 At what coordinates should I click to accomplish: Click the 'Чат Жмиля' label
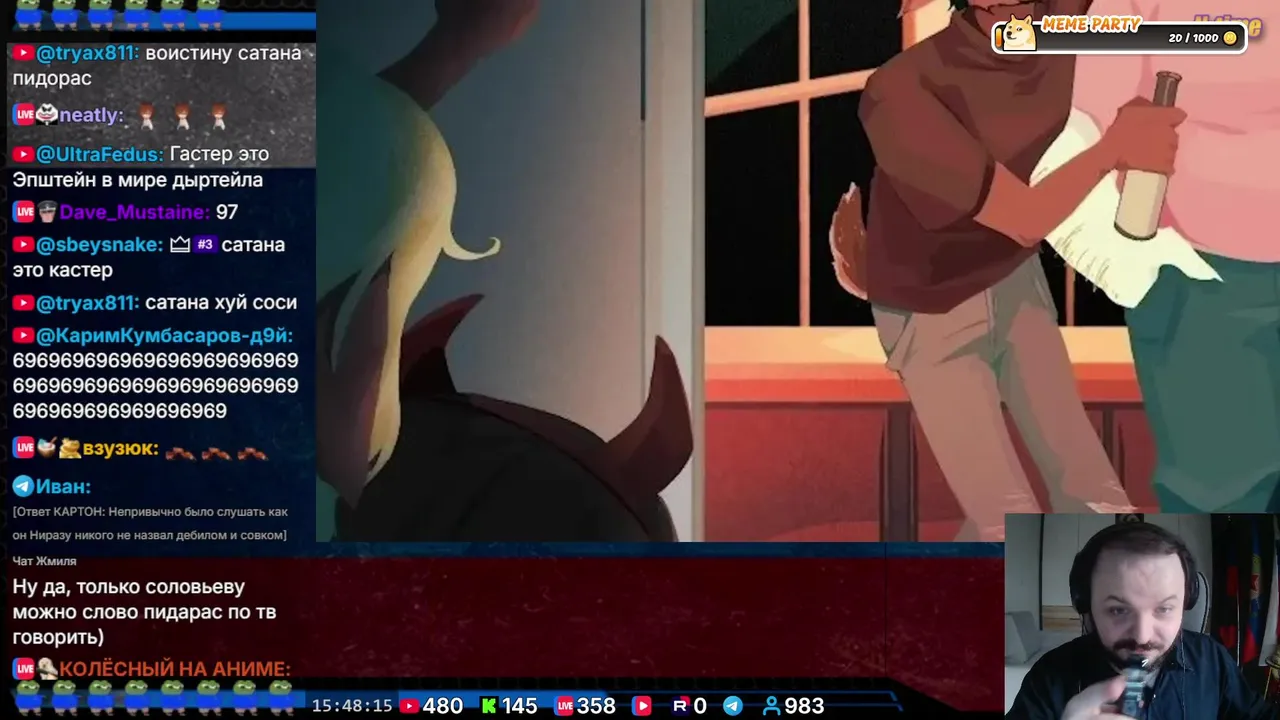point(44,561)
